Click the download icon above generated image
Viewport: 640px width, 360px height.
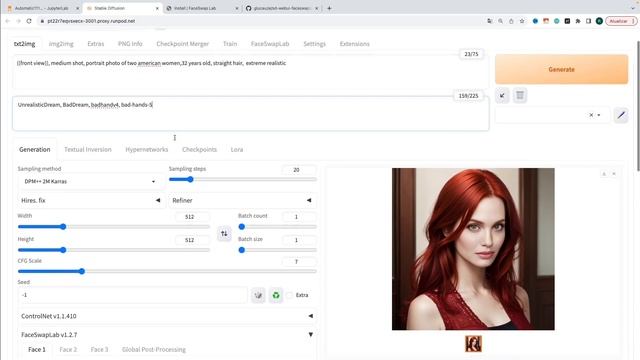point(604,174)
